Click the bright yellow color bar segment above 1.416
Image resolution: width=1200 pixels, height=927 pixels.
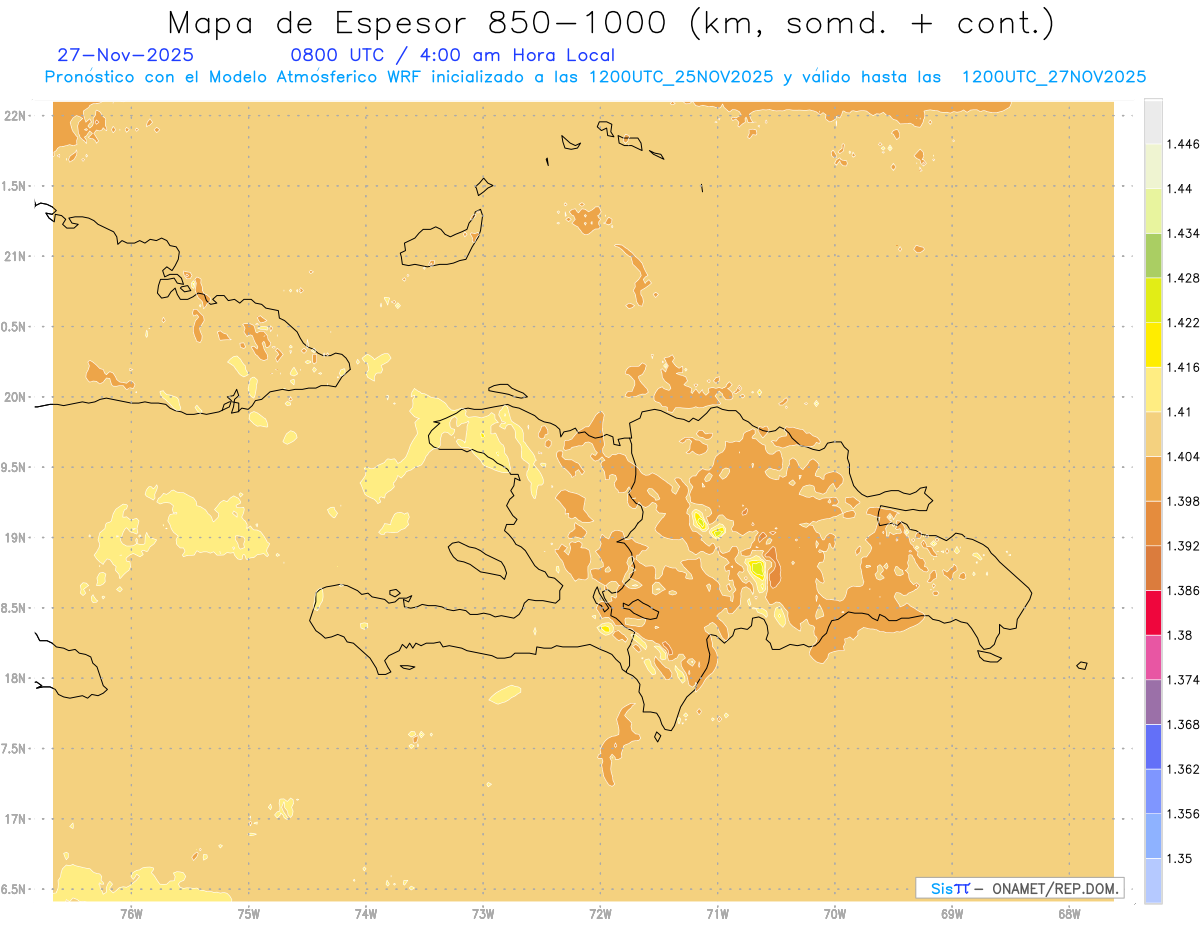pyautogui.click(x=1153, y=344)
